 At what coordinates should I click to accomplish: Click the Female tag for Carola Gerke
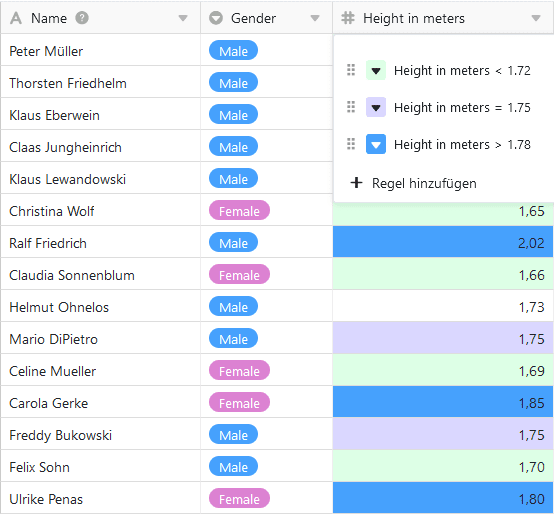coord(240,402)
